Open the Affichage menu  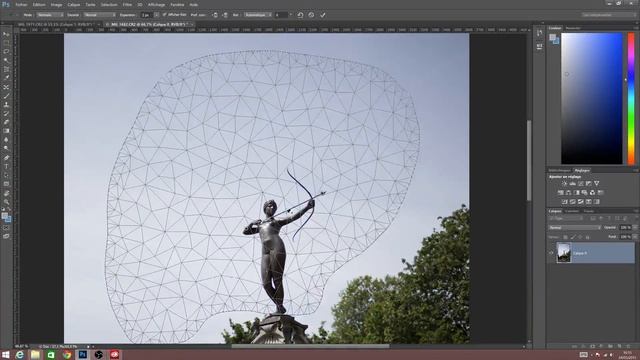pyautogui.click(x=157, y=4)
